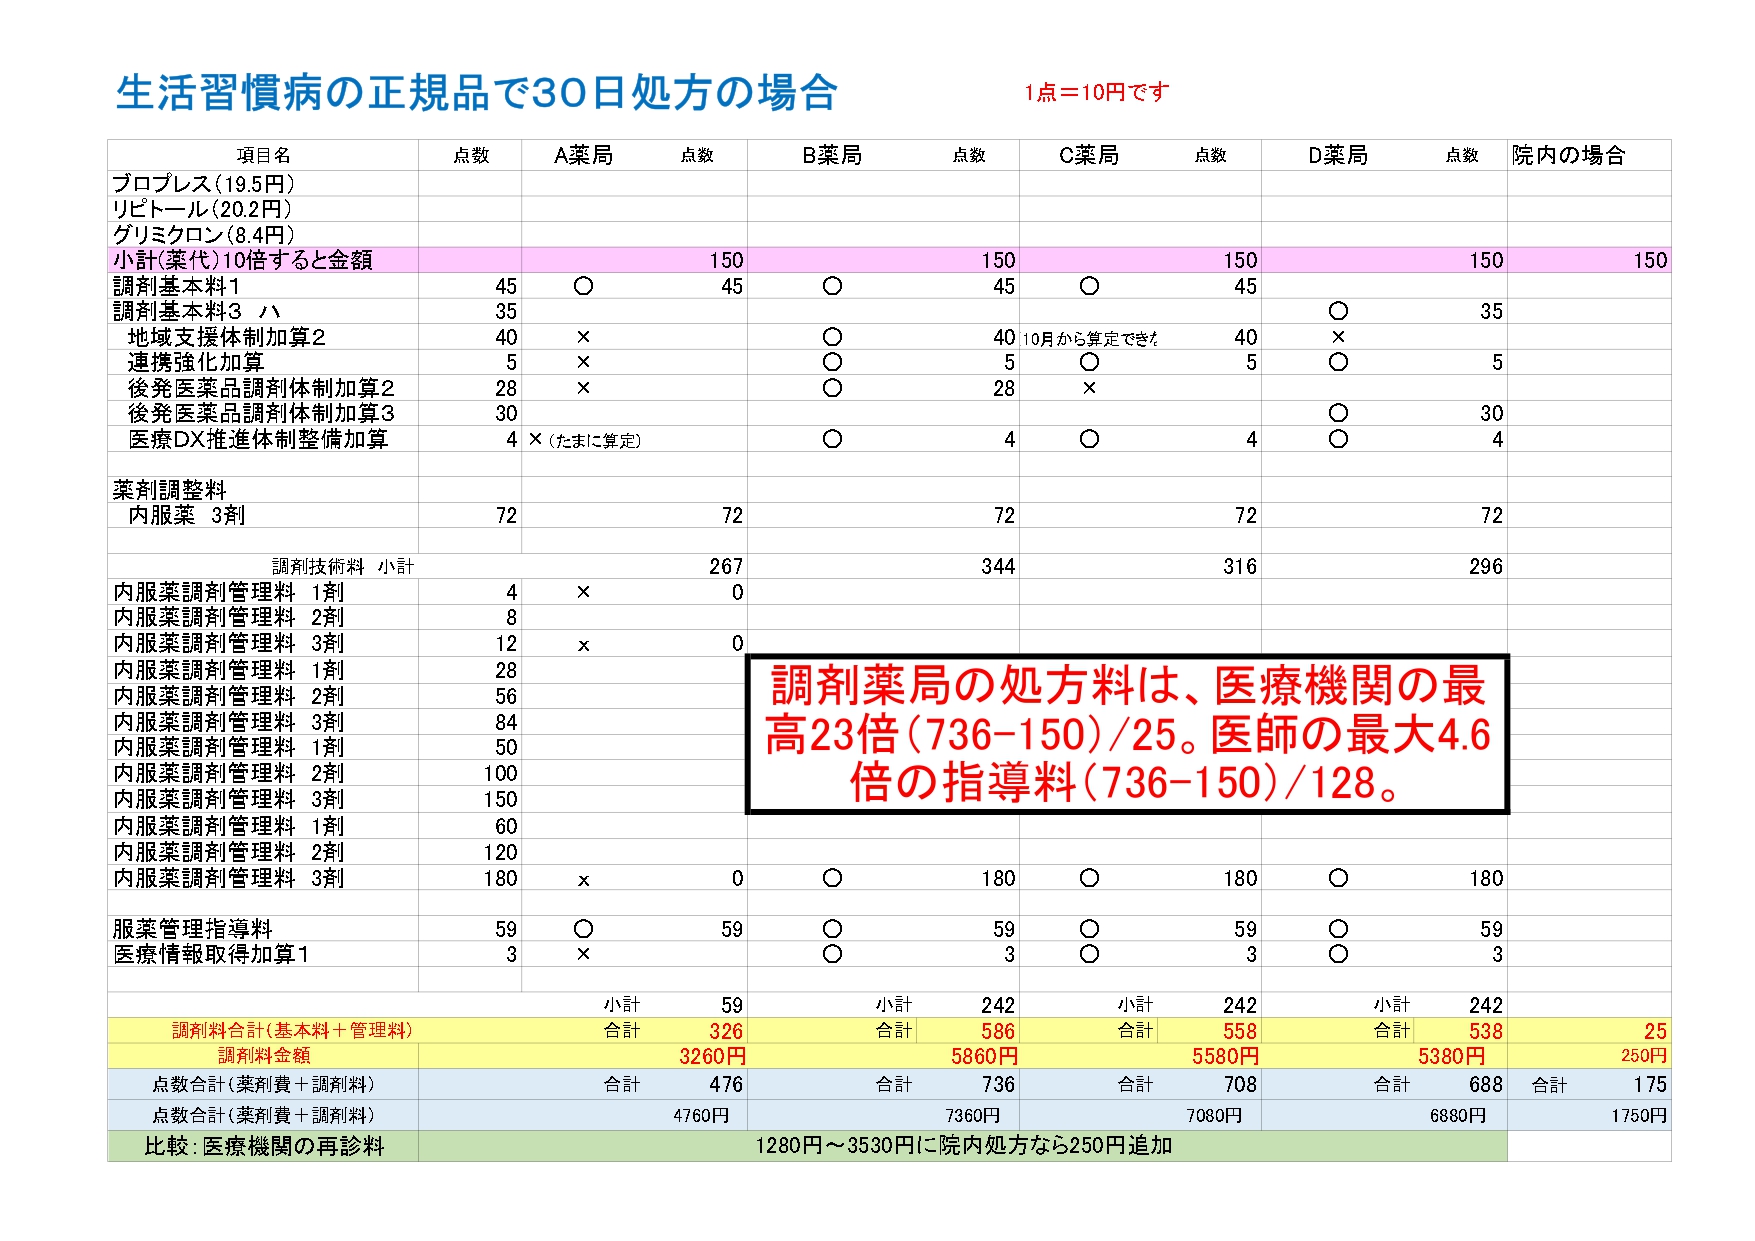Select the 調剤基本料3 ハ row label
The height and width of the screenshot is (1241, 1755).
pos(196,311)
